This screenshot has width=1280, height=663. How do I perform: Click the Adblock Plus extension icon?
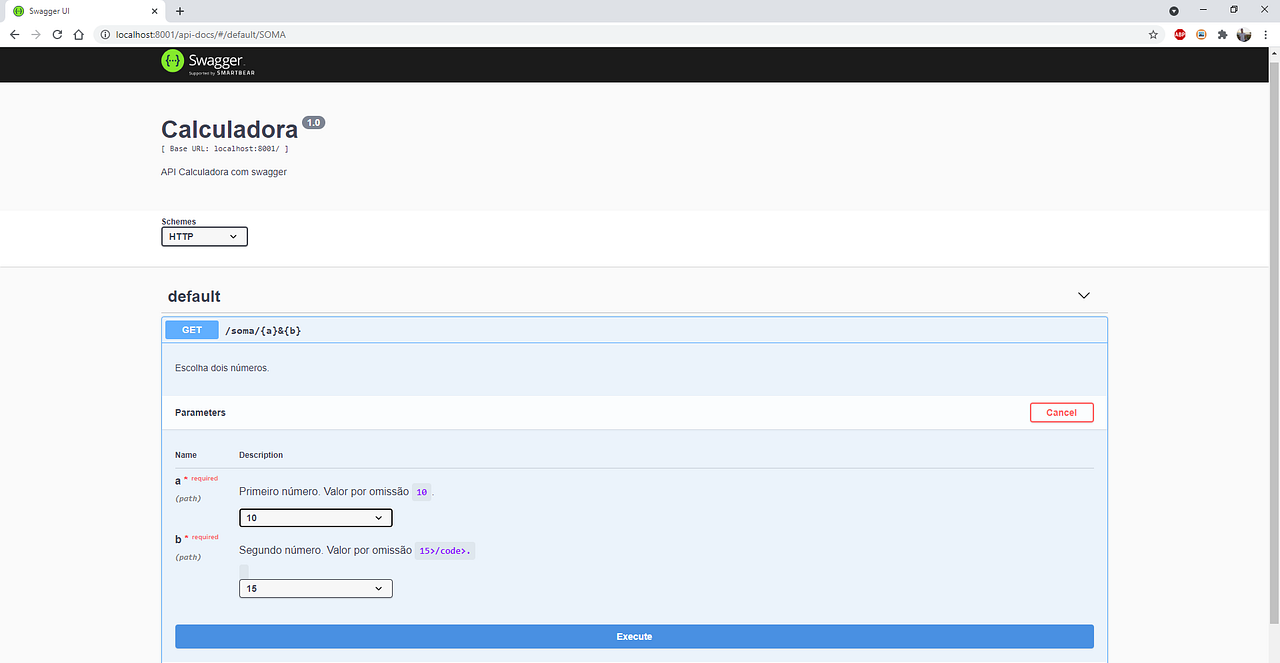(x=1180, y=33)
